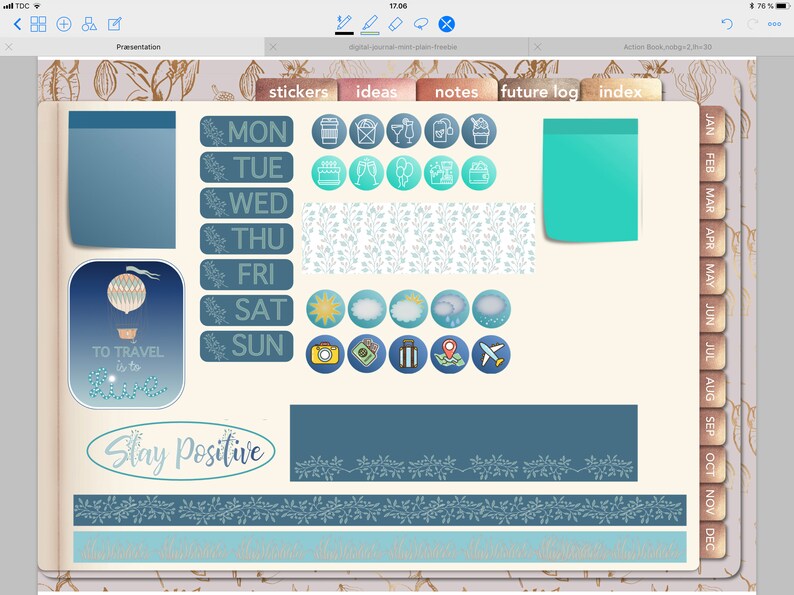Select the Stay Positive oval sticker
794x595 pixels.
pyautogui.click(x=181, y=451)
